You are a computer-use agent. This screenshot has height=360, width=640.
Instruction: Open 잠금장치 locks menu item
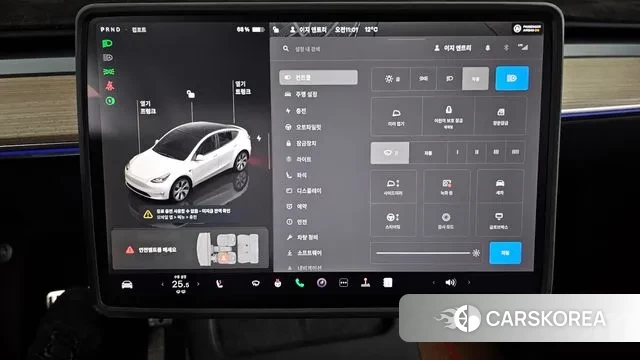coord(301,143)
